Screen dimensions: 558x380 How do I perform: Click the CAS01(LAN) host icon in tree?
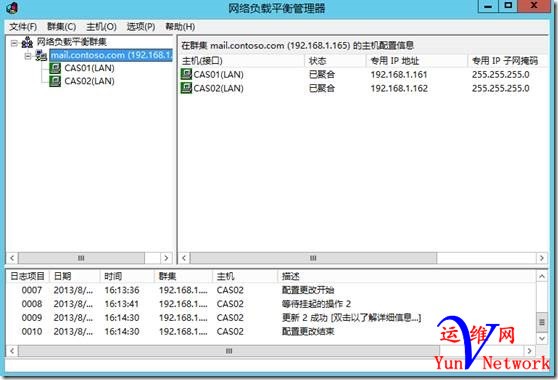pyautogui.click(x=55, y=68)
